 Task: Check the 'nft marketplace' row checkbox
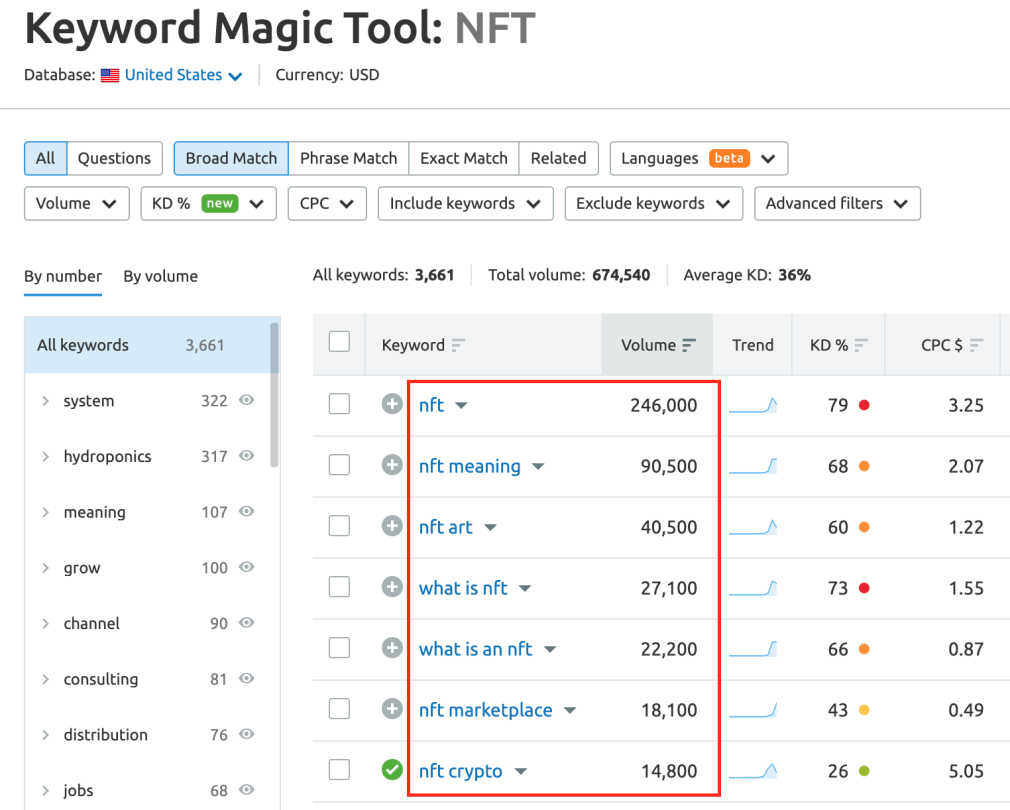339,709
